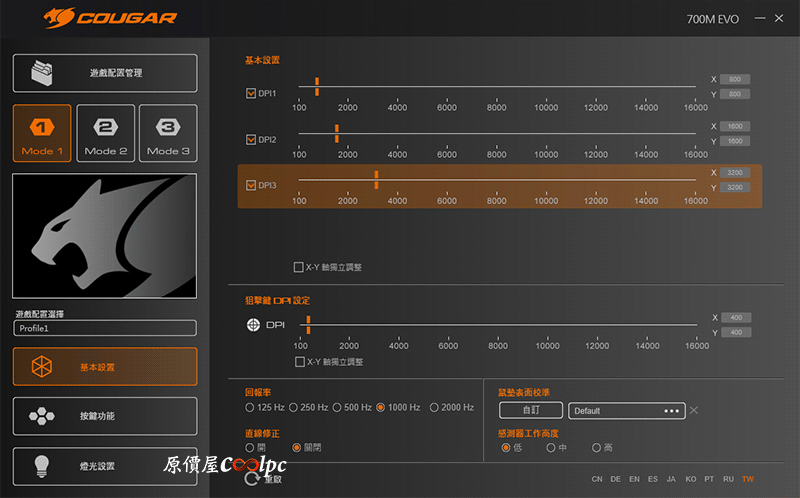This screenshot has width=800, height=498.
Task: Select 125 Hz polling rate
Action: (x=249, y=407)
